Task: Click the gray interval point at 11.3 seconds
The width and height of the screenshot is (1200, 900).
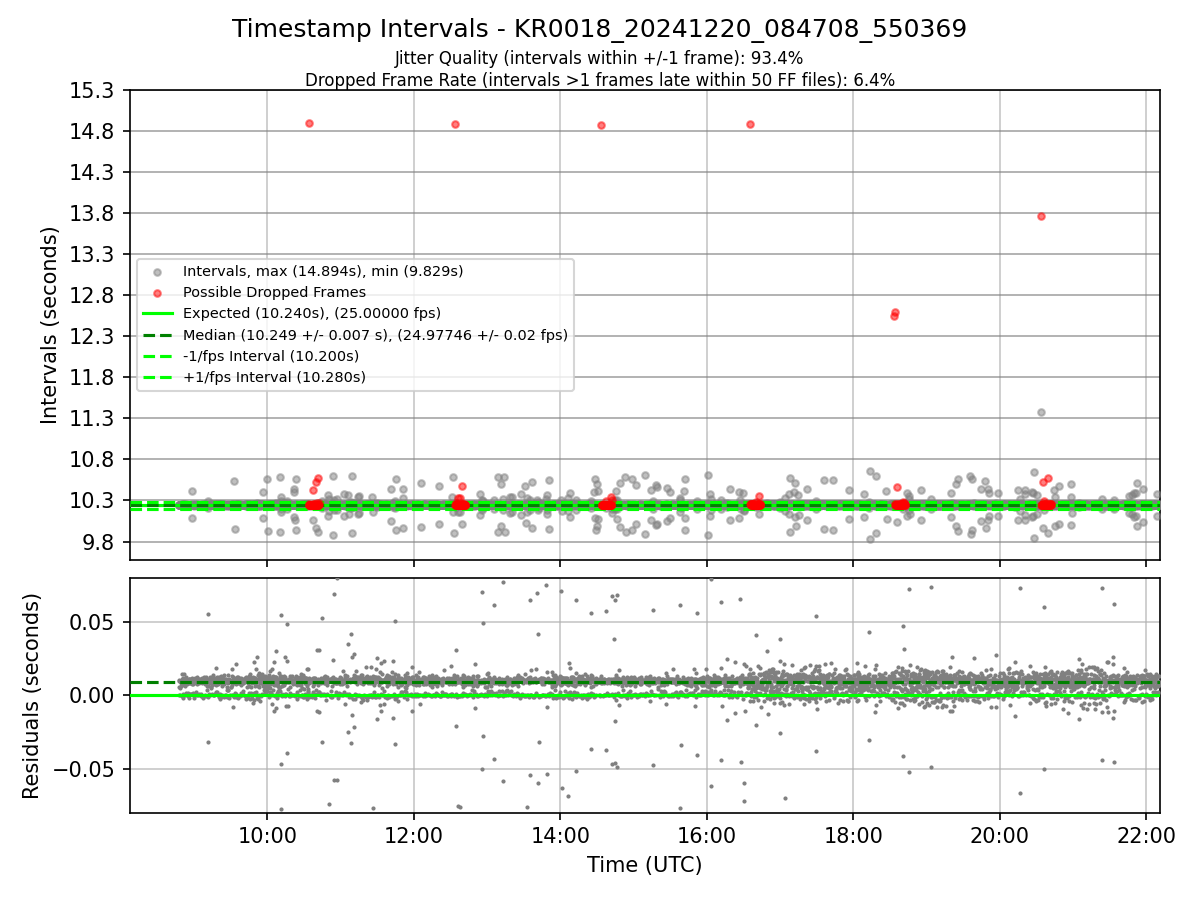Action: point(1041,412)
